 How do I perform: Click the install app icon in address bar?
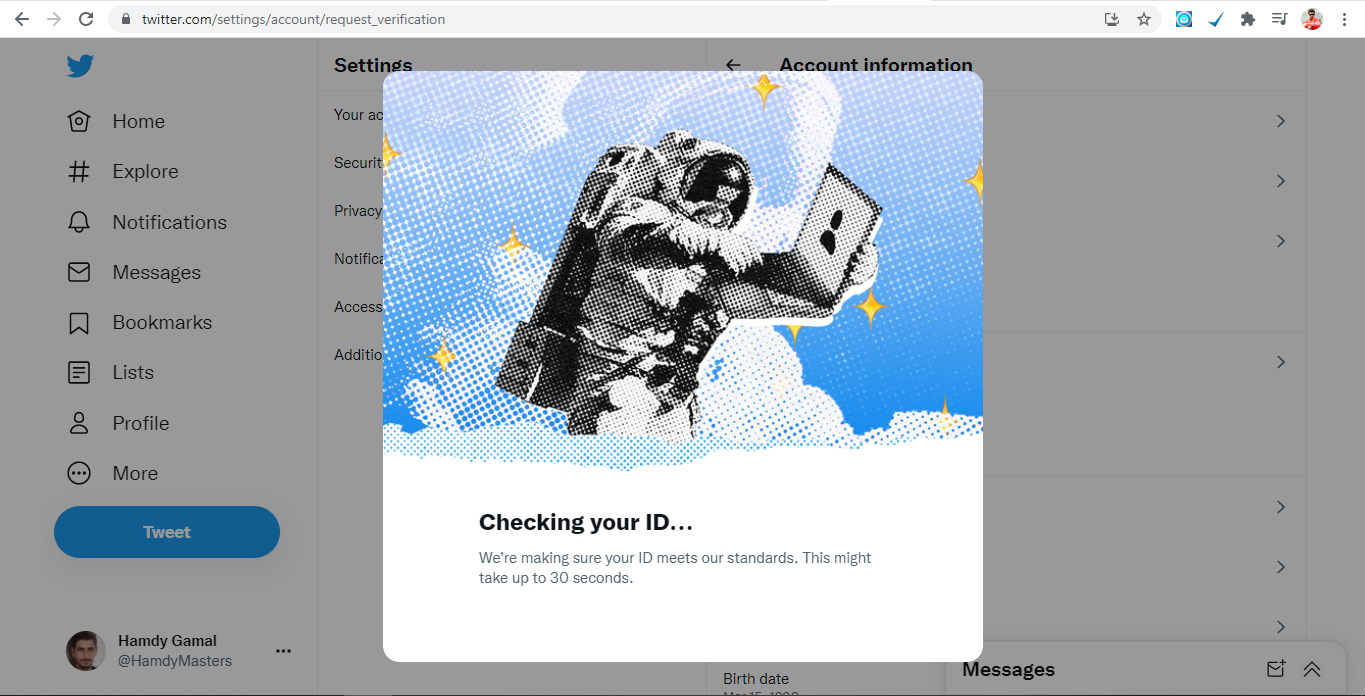pyautogui.click(x=1112, y=19)
